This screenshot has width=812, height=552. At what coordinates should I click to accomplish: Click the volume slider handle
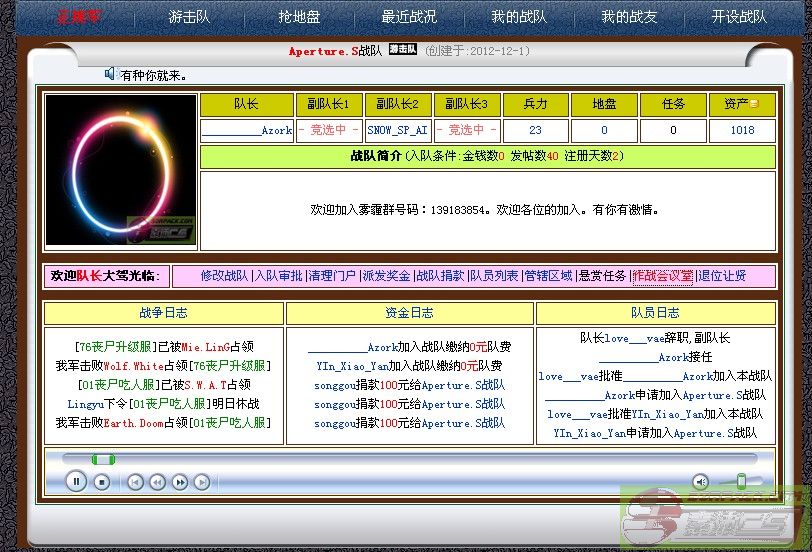pos(741,481)
